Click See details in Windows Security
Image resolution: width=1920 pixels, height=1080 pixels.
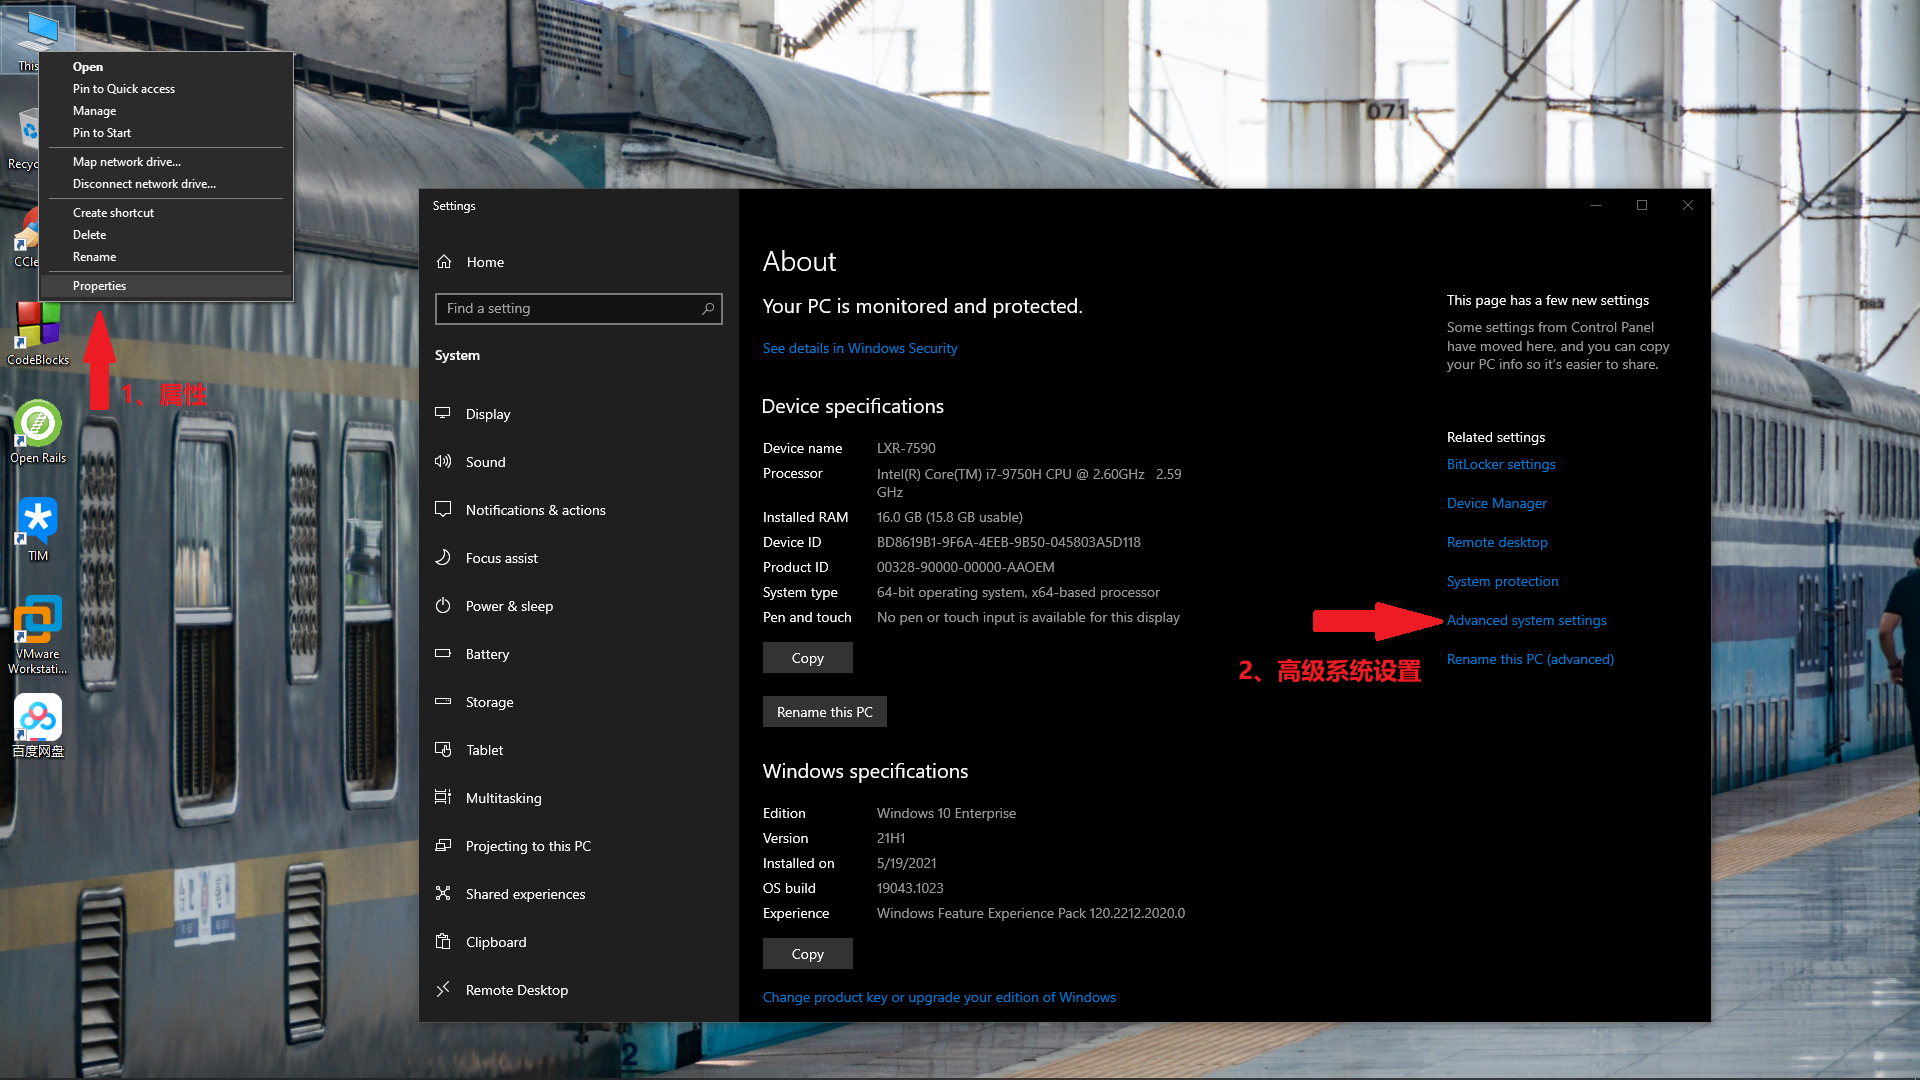coord(859,348)
